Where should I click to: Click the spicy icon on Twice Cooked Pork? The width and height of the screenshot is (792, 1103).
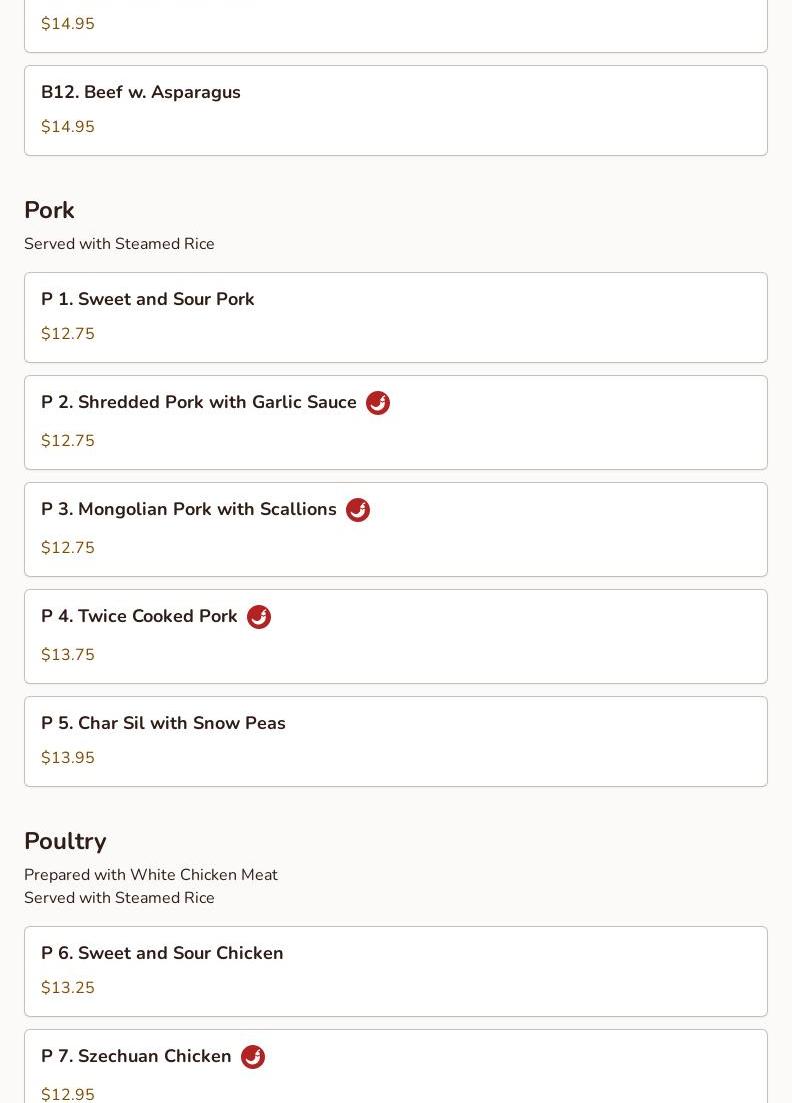tap(259, 617)
